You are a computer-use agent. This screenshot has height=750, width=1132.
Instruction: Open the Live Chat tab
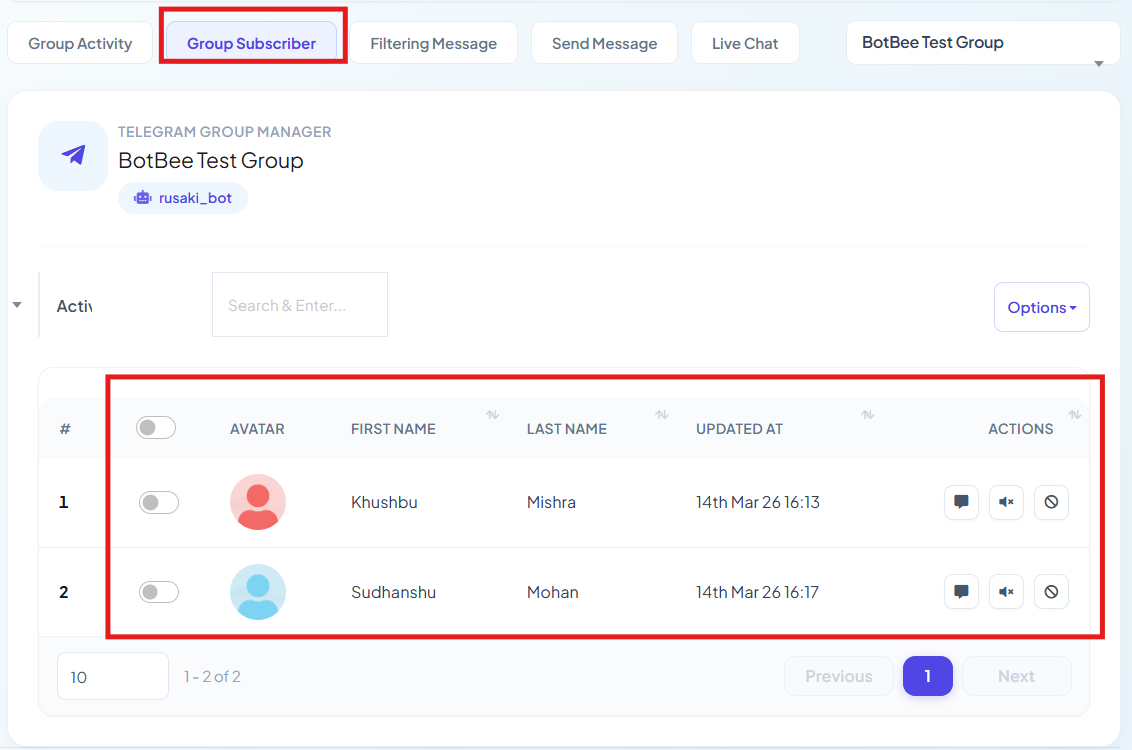point(745,43)
